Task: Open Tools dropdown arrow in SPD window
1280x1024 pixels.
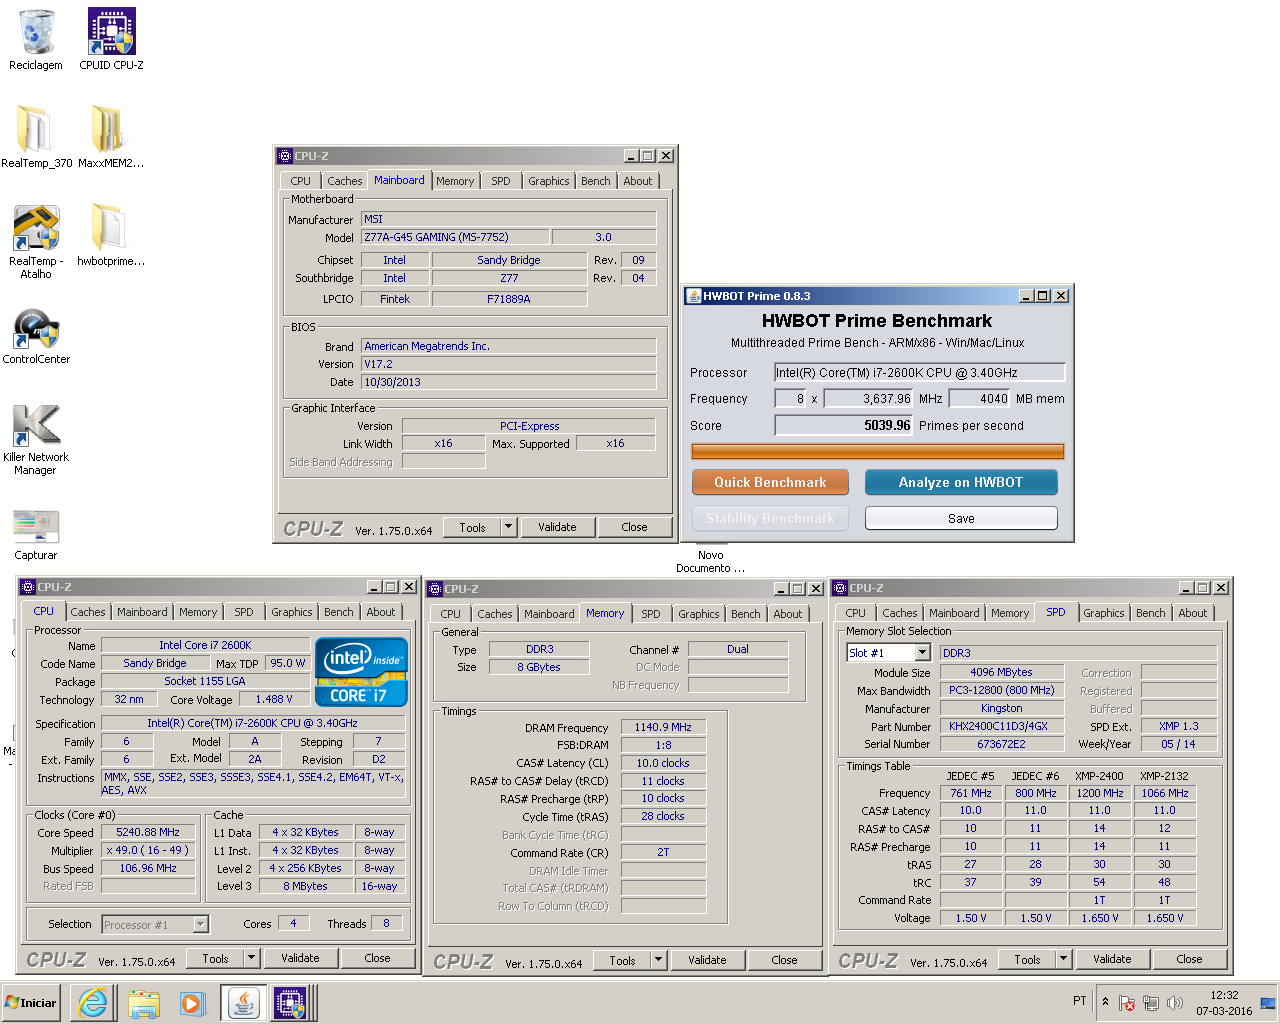Action: pos(1063,959)
